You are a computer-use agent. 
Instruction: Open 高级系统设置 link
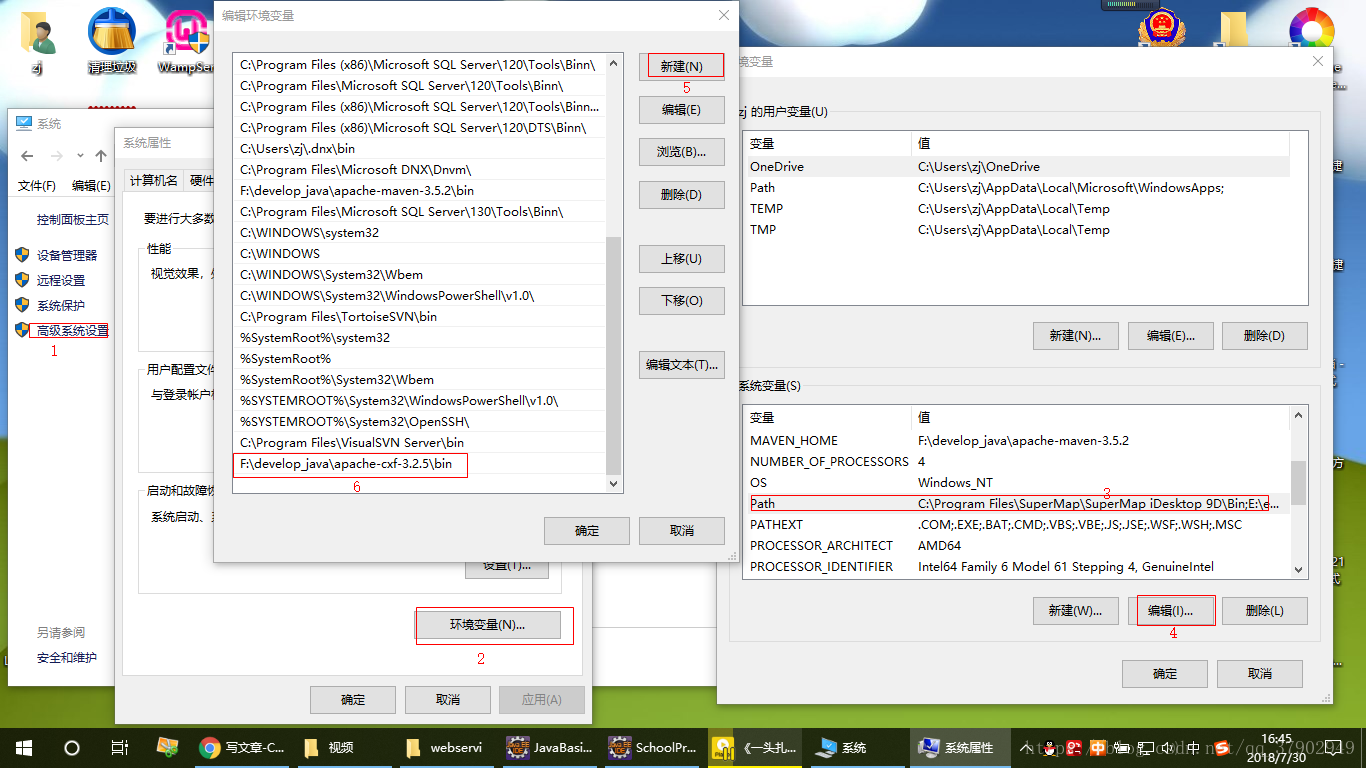coord(73,331)
